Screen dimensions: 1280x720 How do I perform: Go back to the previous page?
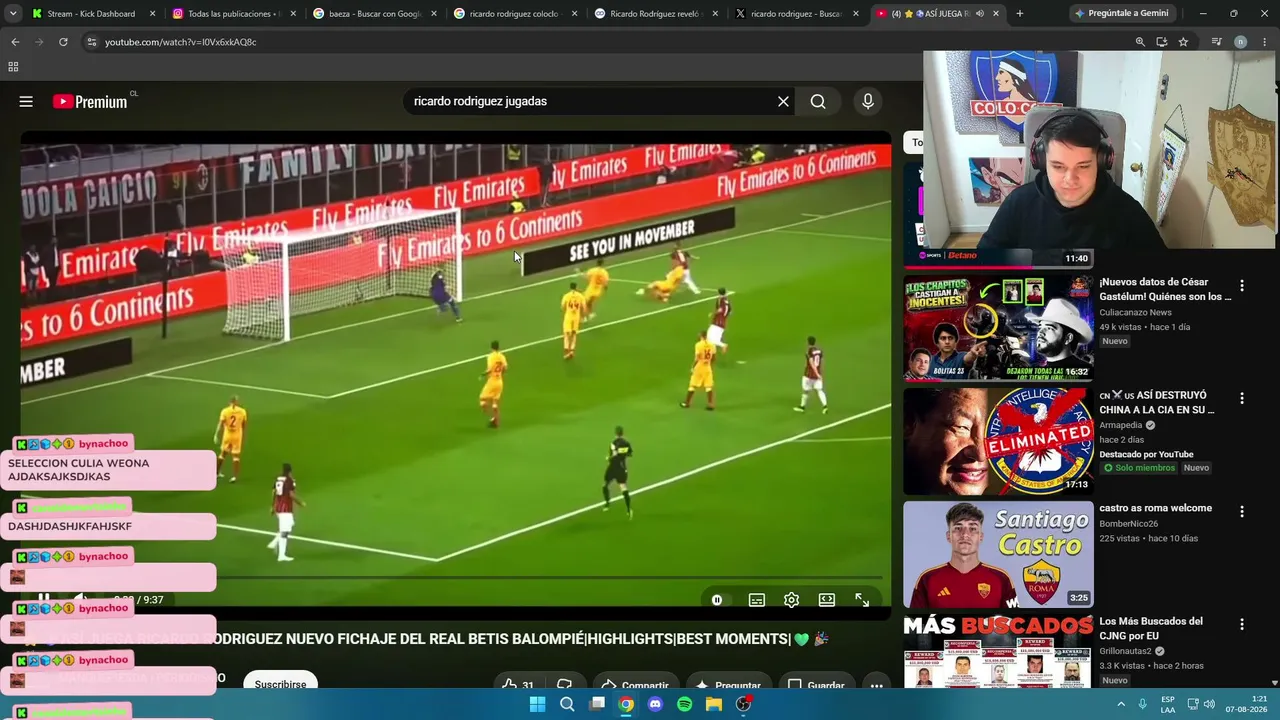coord(15,42)
